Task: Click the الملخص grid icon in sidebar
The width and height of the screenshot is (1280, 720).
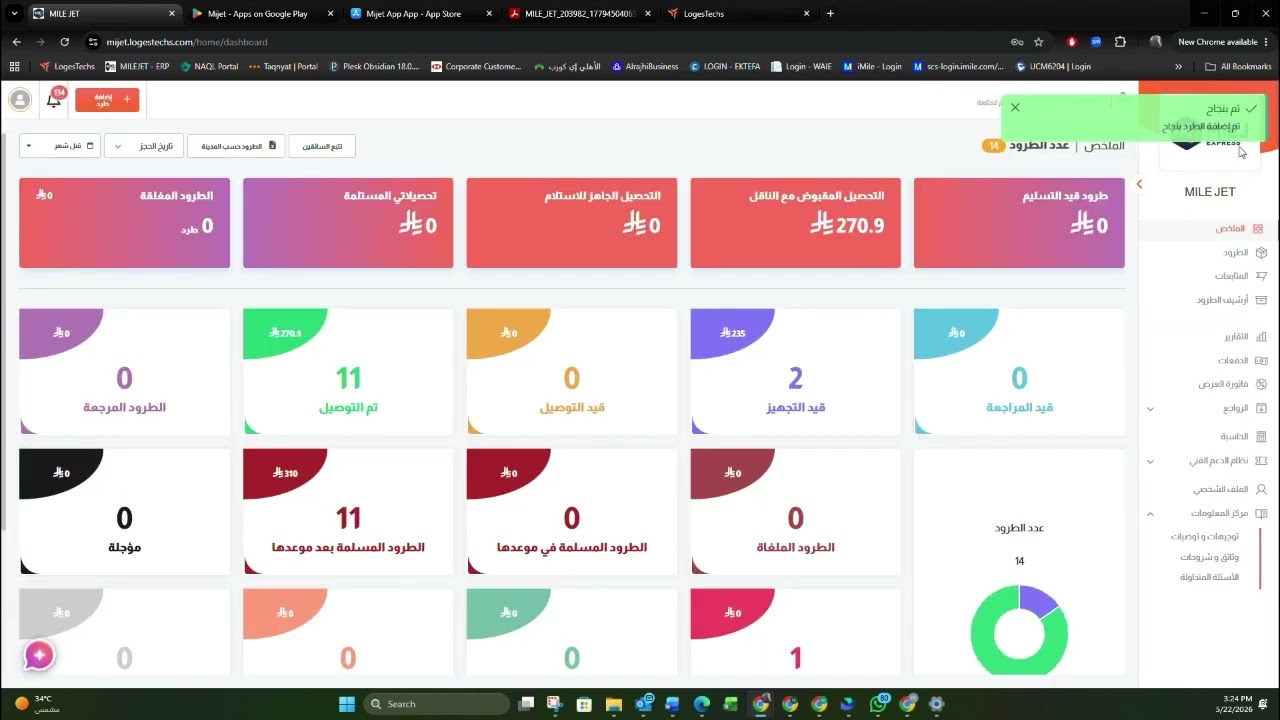Action: pyautogui.click(x=1258, y=229)
